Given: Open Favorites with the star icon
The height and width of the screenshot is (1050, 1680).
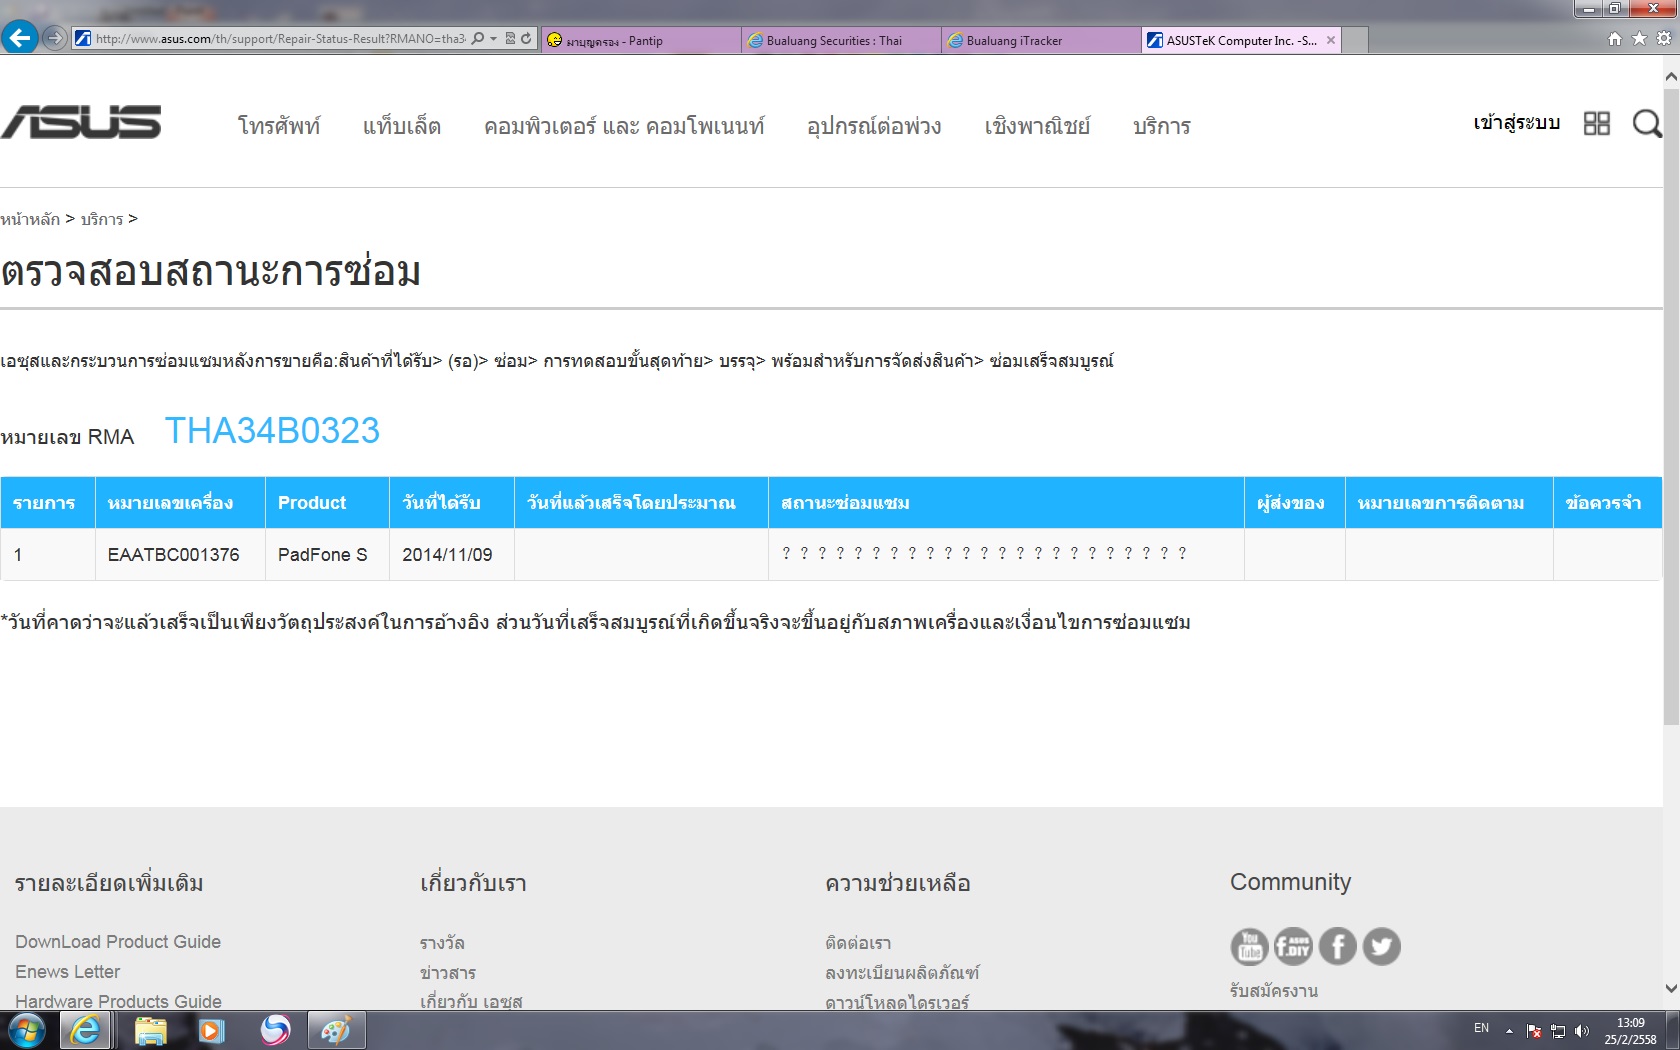Looking at the screenshot, I should click(1639, 39).
